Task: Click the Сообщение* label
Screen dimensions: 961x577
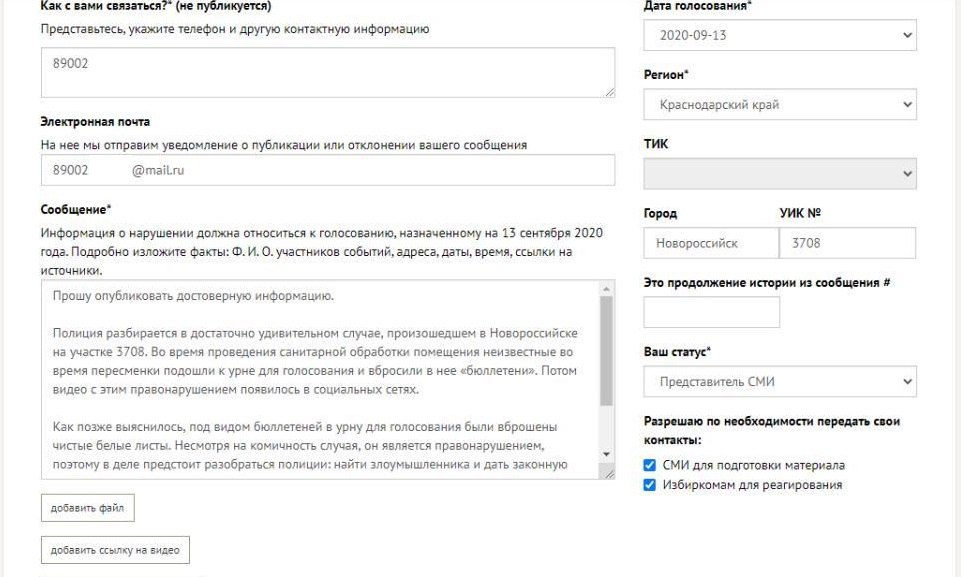Action: click(76, 209)
